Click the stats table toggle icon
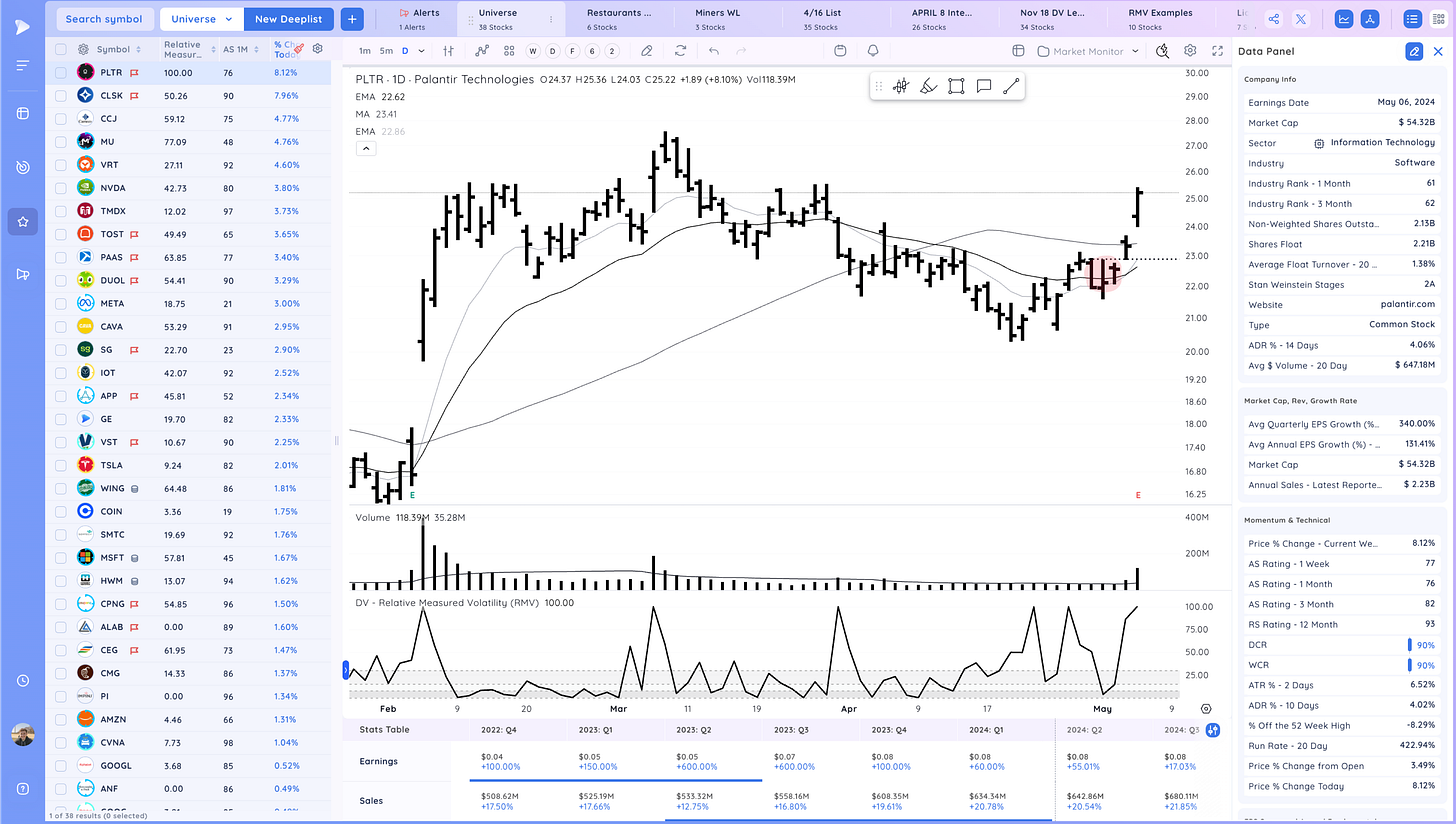Screen dimensions: 1456x824 tap(1213, 730)
